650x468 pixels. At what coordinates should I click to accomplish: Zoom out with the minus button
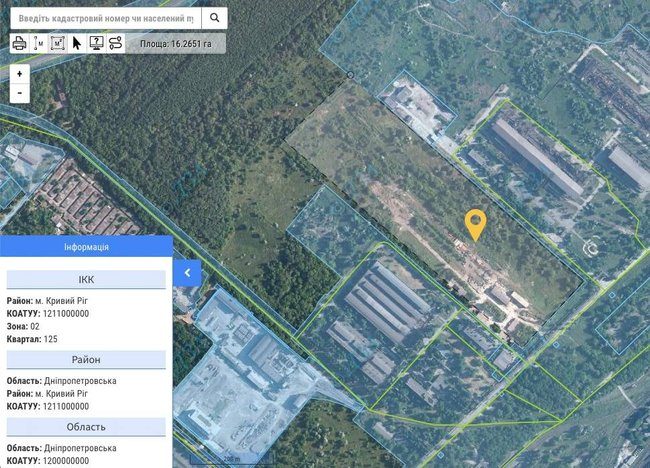point(19,92)
